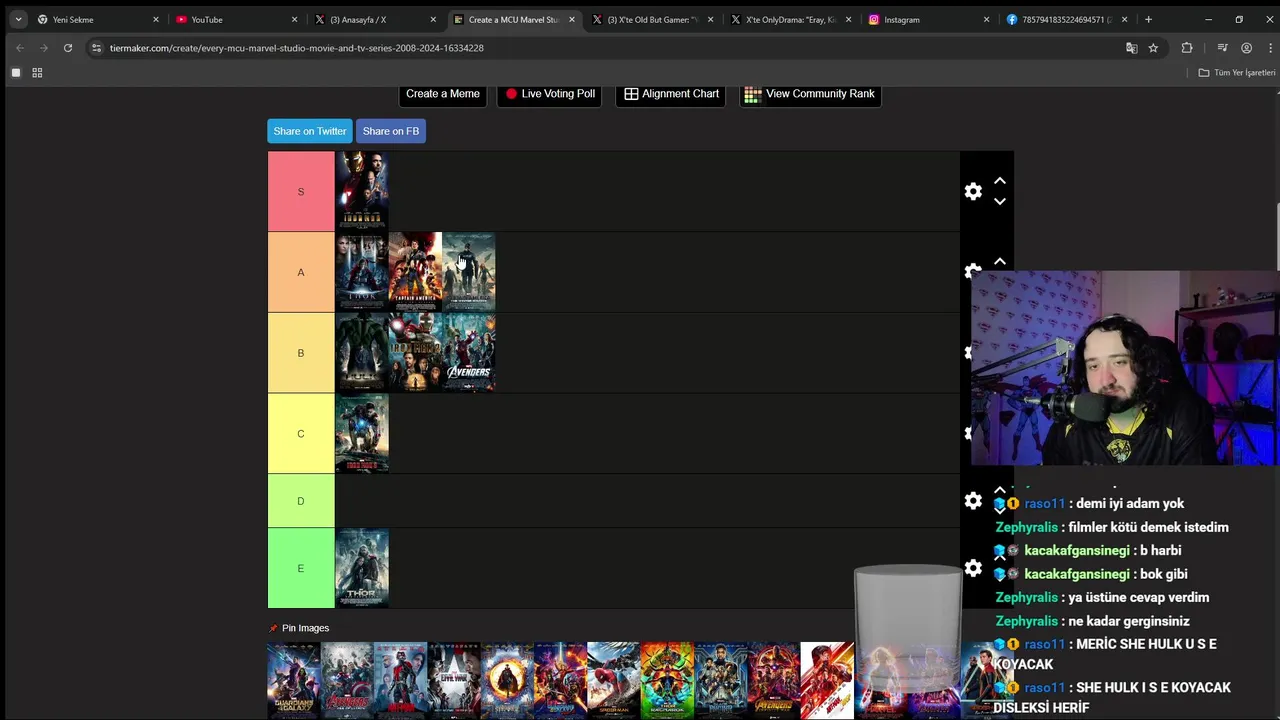Select the Black Panther poster in image pool
1280x720 pixels.
point(720,681)
